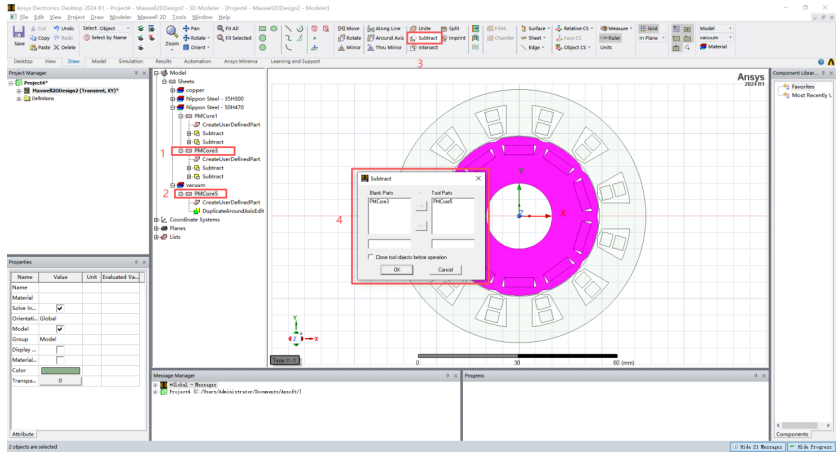839x452 pixels.
Task: Click the Imprint tool
Action: tap(454, 38)
